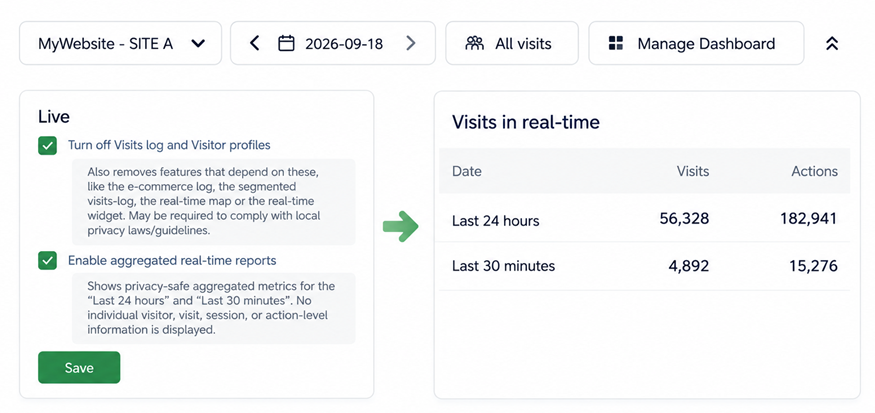Screen dimensions: 875x413
Task: Open Manage Dashboard menu
Action: pos(696,43)
